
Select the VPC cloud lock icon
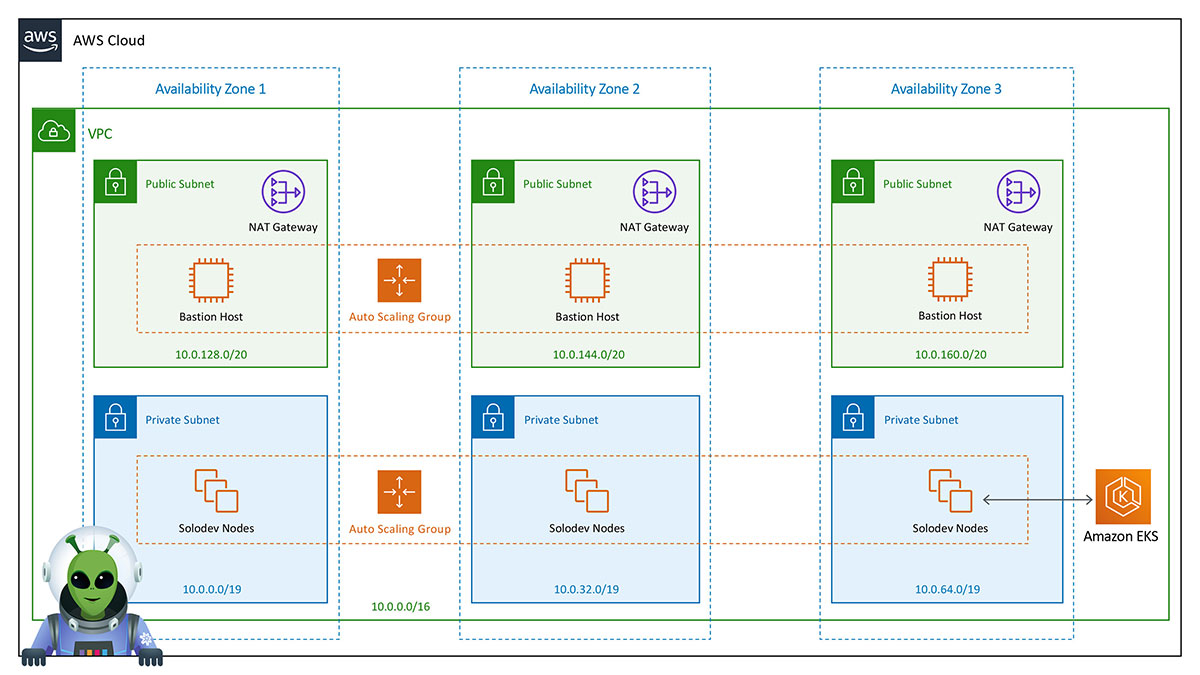pos(53,131)
